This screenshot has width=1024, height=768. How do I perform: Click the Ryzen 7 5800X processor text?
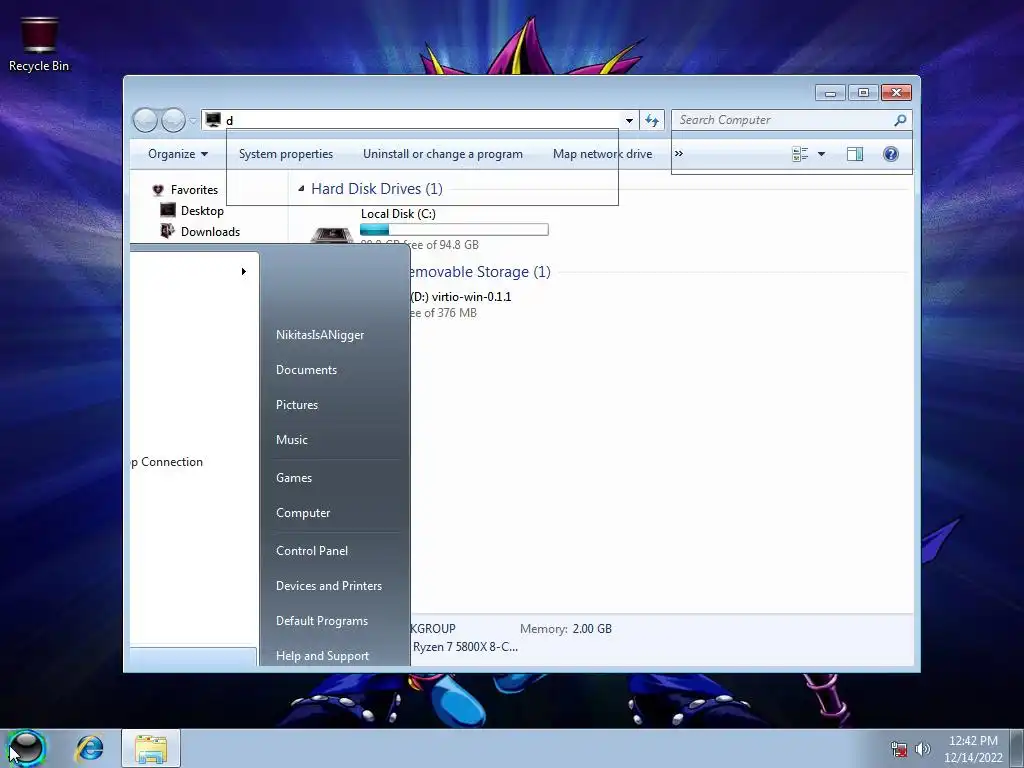click(465, 647)
